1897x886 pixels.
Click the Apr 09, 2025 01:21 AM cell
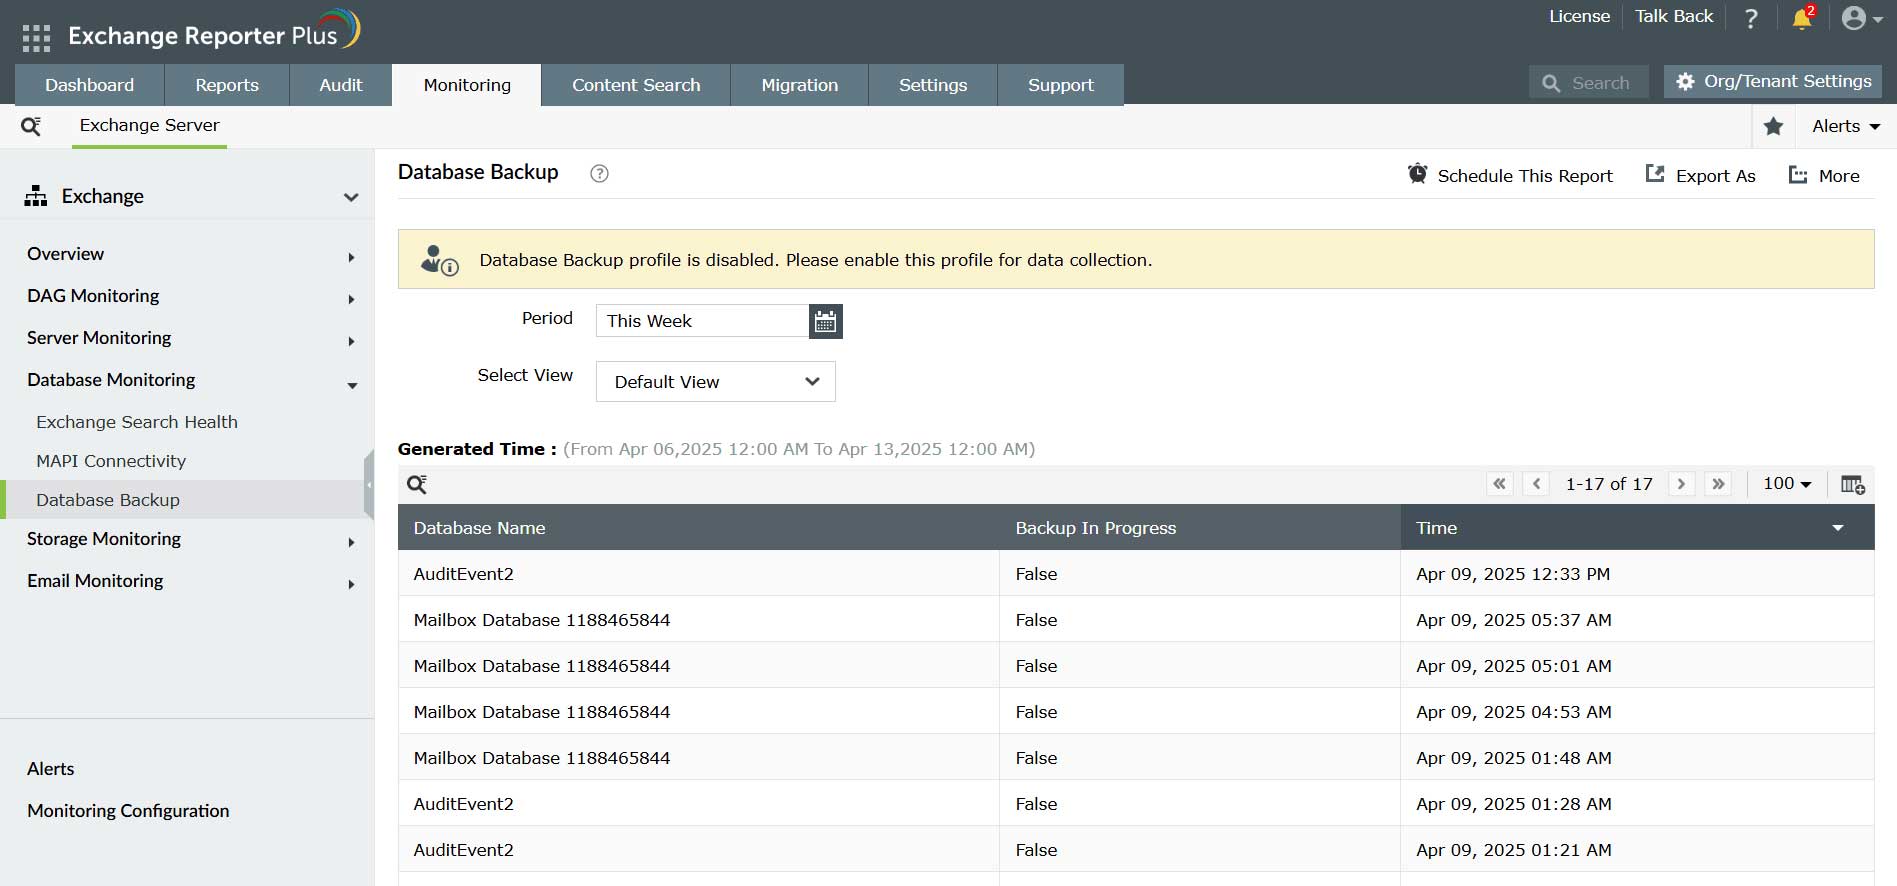[x=1637, y=850]
